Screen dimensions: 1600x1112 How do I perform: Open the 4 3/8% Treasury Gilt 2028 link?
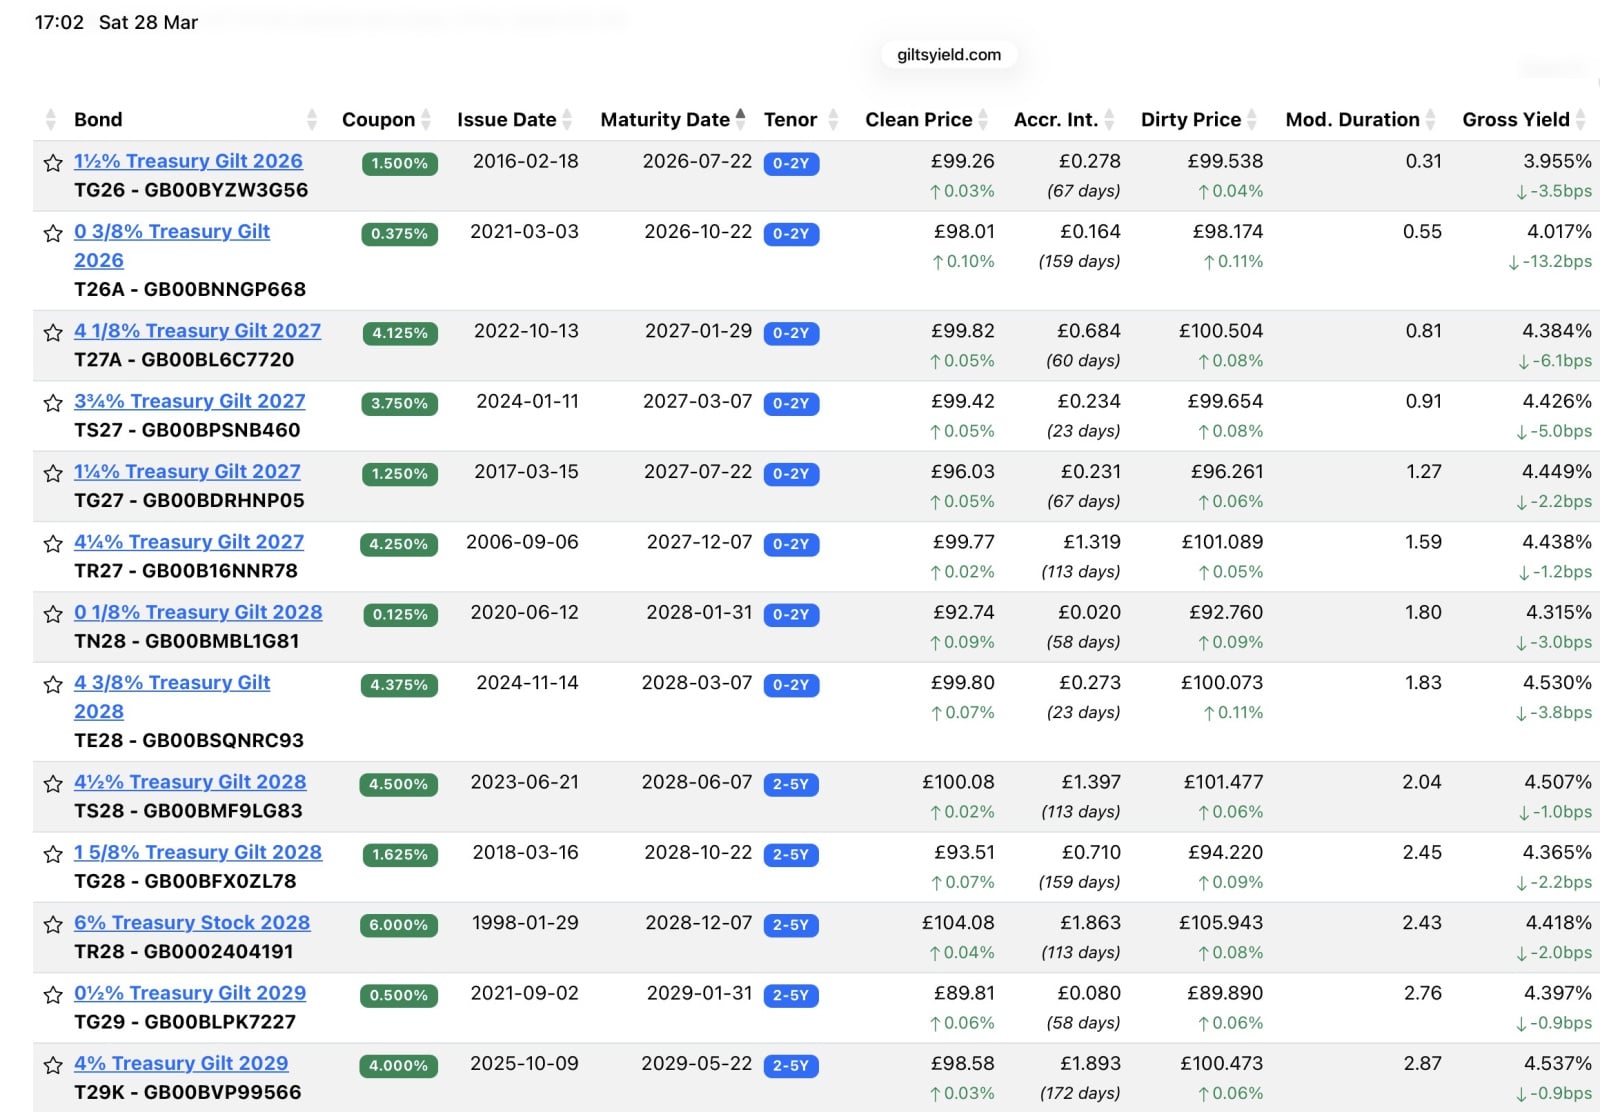(172, 683)
